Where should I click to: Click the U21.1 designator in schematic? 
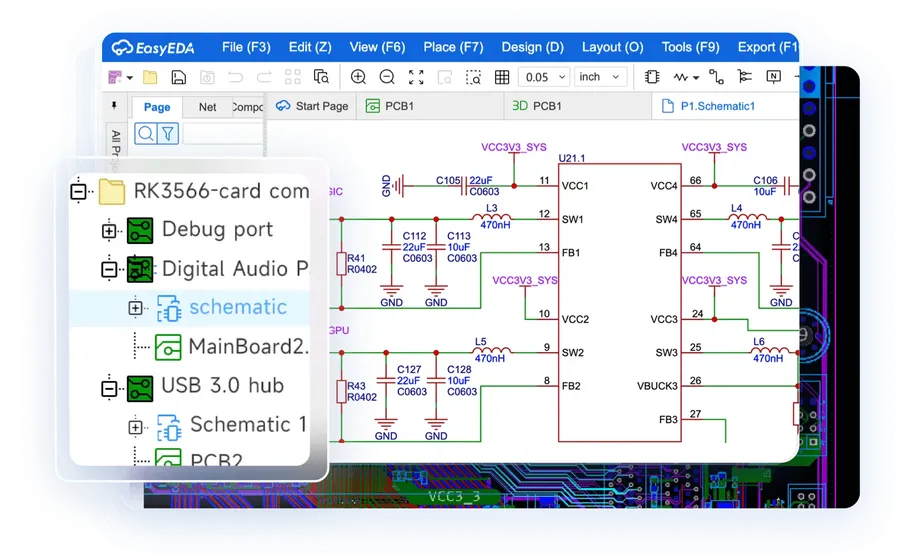coord(572,158)
